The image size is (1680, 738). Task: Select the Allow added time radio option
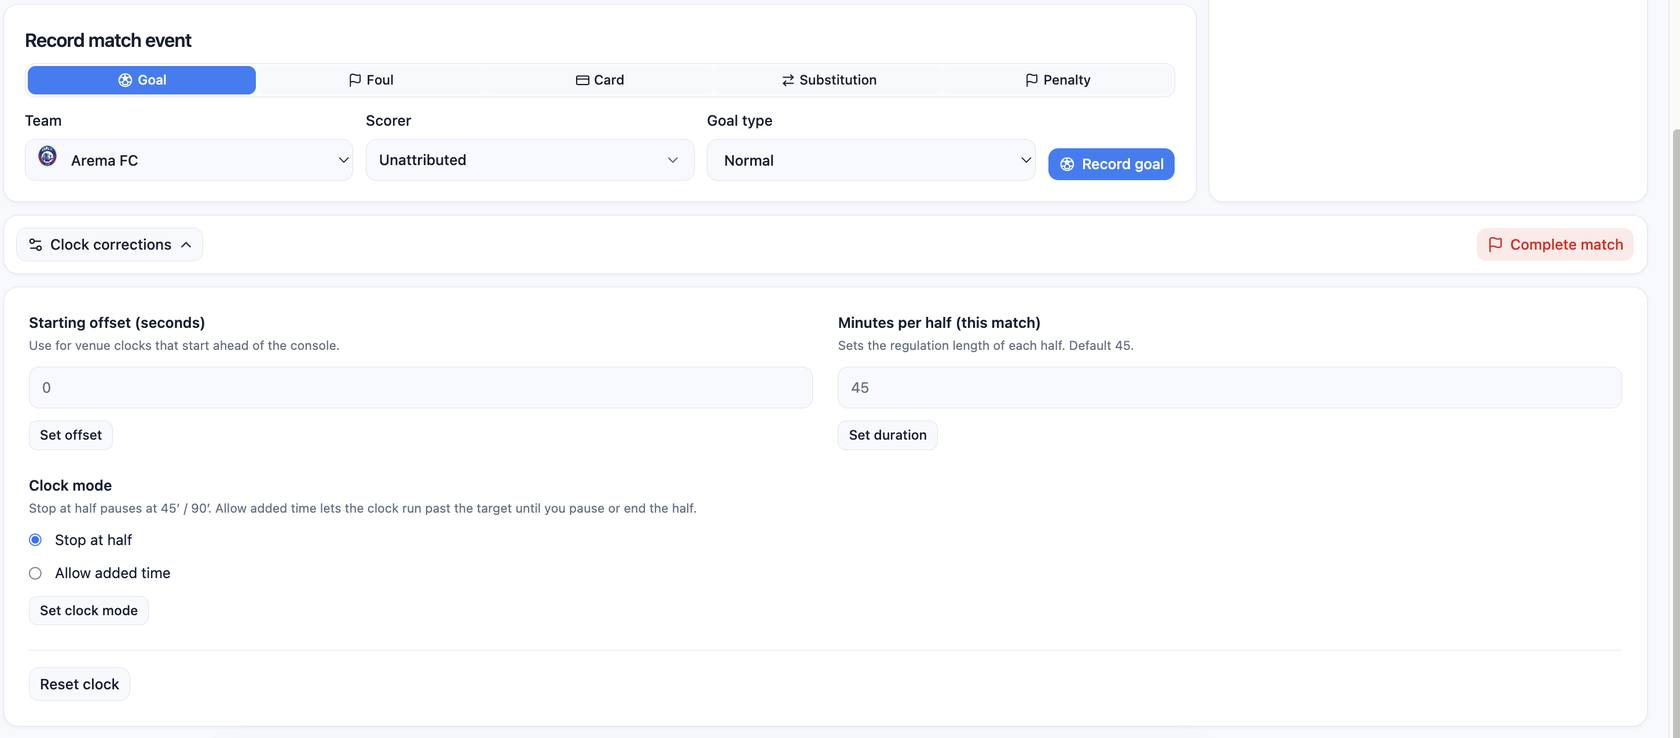tap(35, 573)
